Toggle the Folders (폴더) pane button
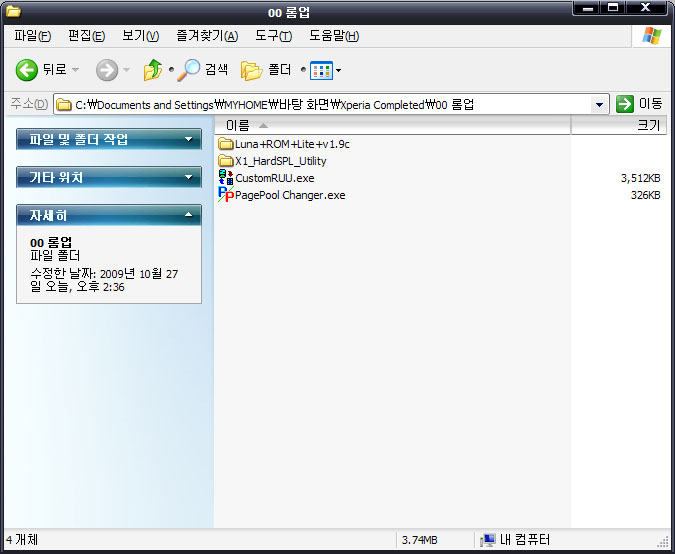 click(x=252, y=70)
